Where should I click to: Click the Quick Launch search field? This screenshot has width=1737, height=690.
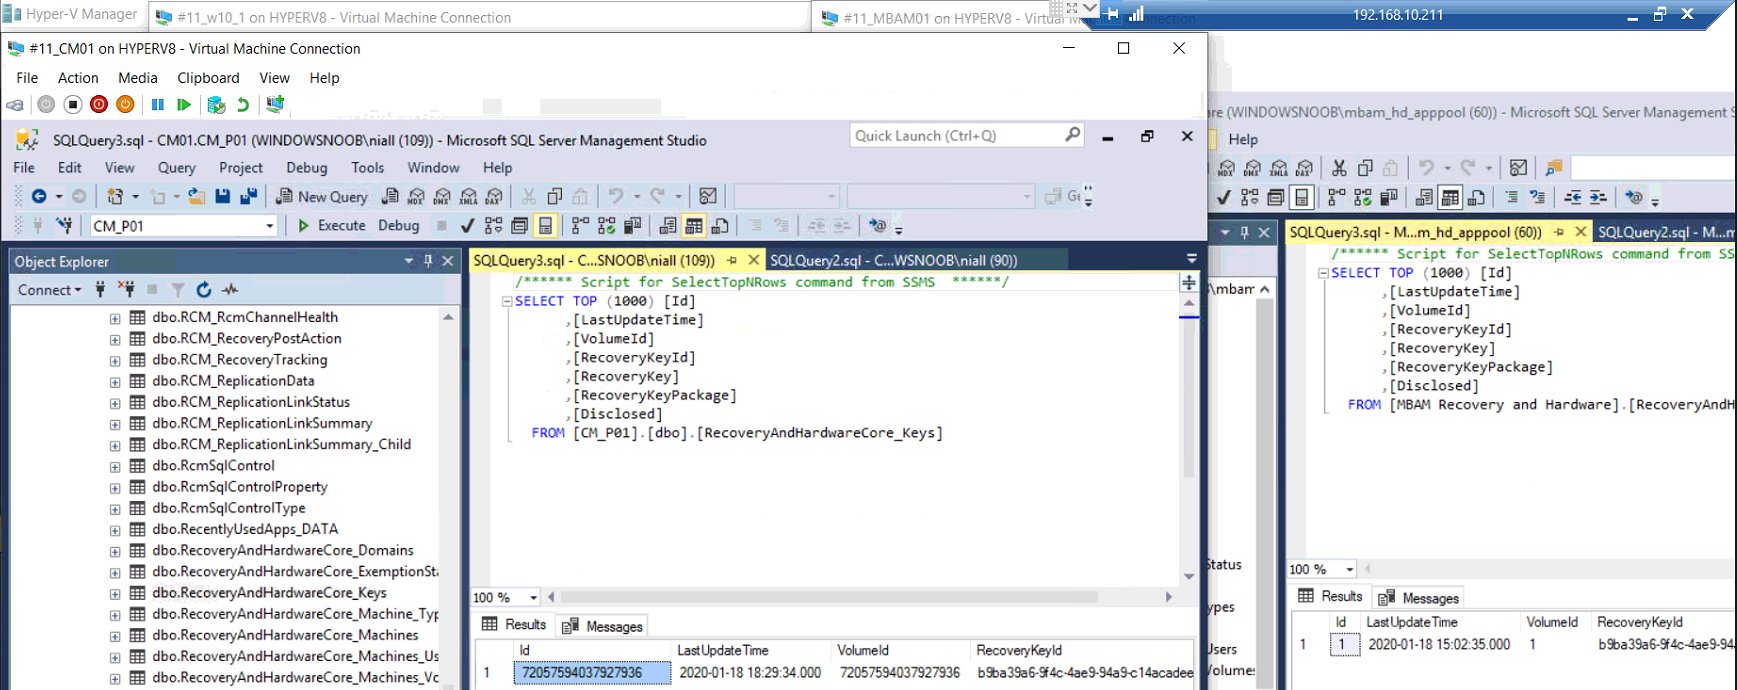966,136
